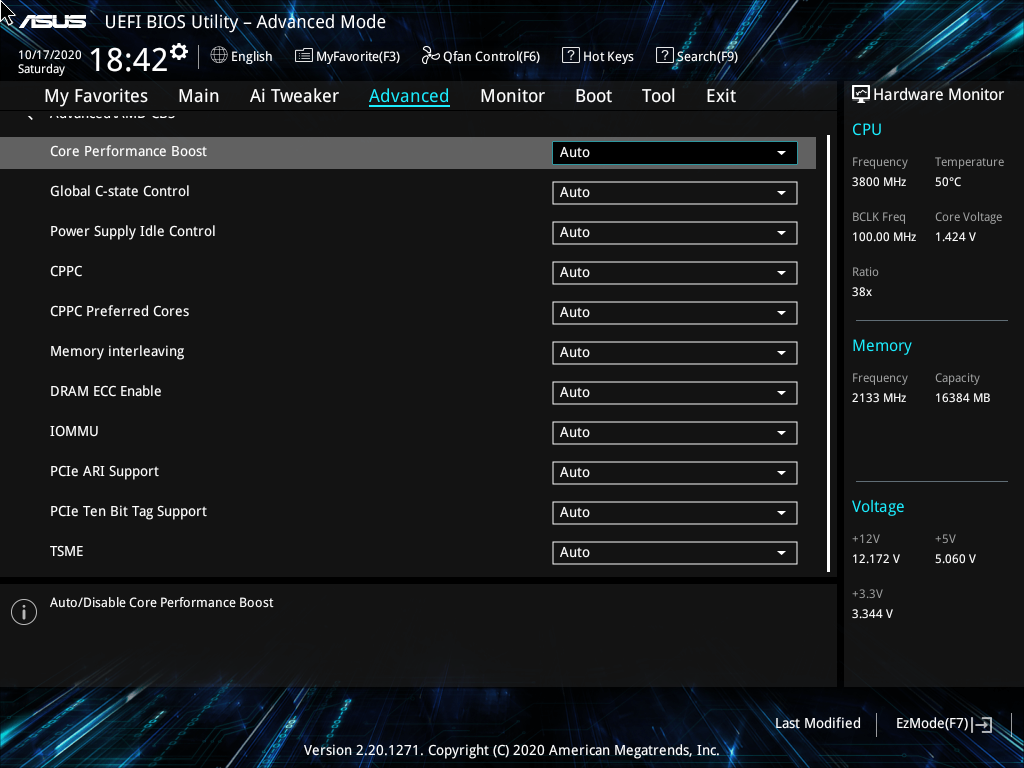
Task: Expand the IOMMU dropdown
Action: 675,433
